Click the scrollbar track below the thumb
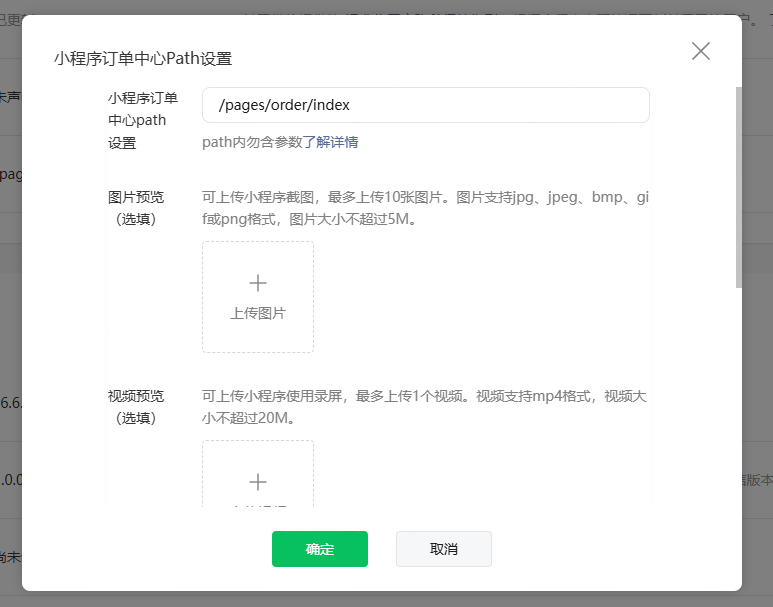 click(x=738, y=400)
